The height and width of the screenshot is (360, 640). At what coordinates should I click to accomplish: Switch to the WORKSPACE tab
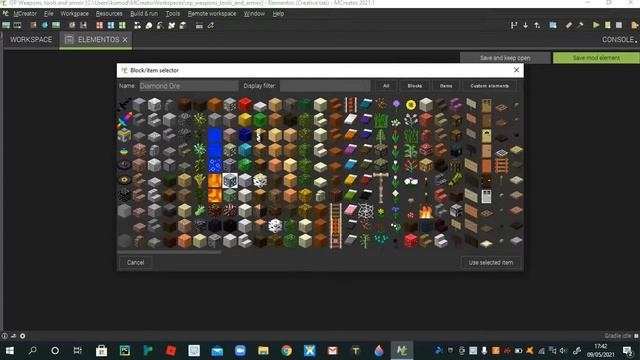point(31,40)
